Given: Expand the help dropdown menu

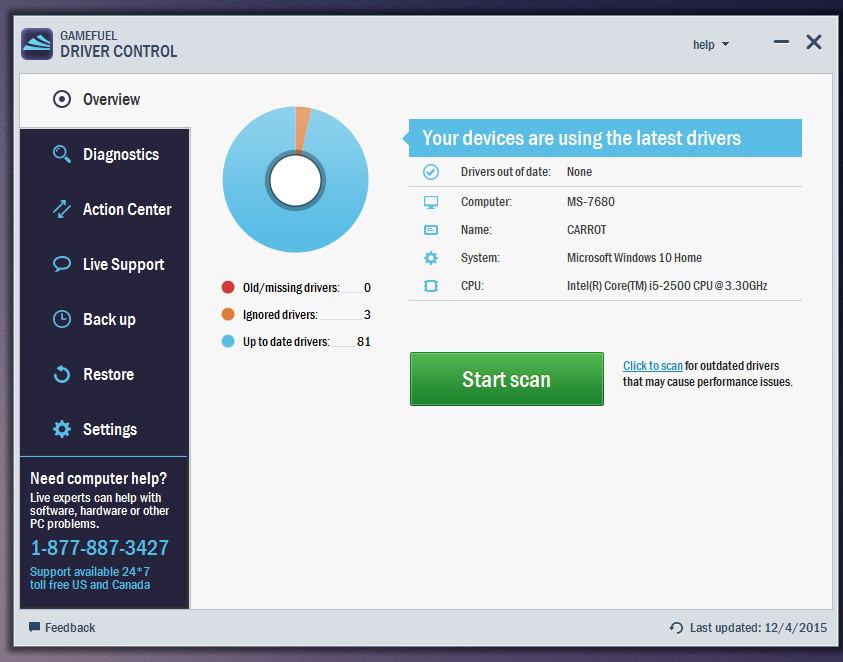Looking at the screenshot, I should [x=710, y=44].
